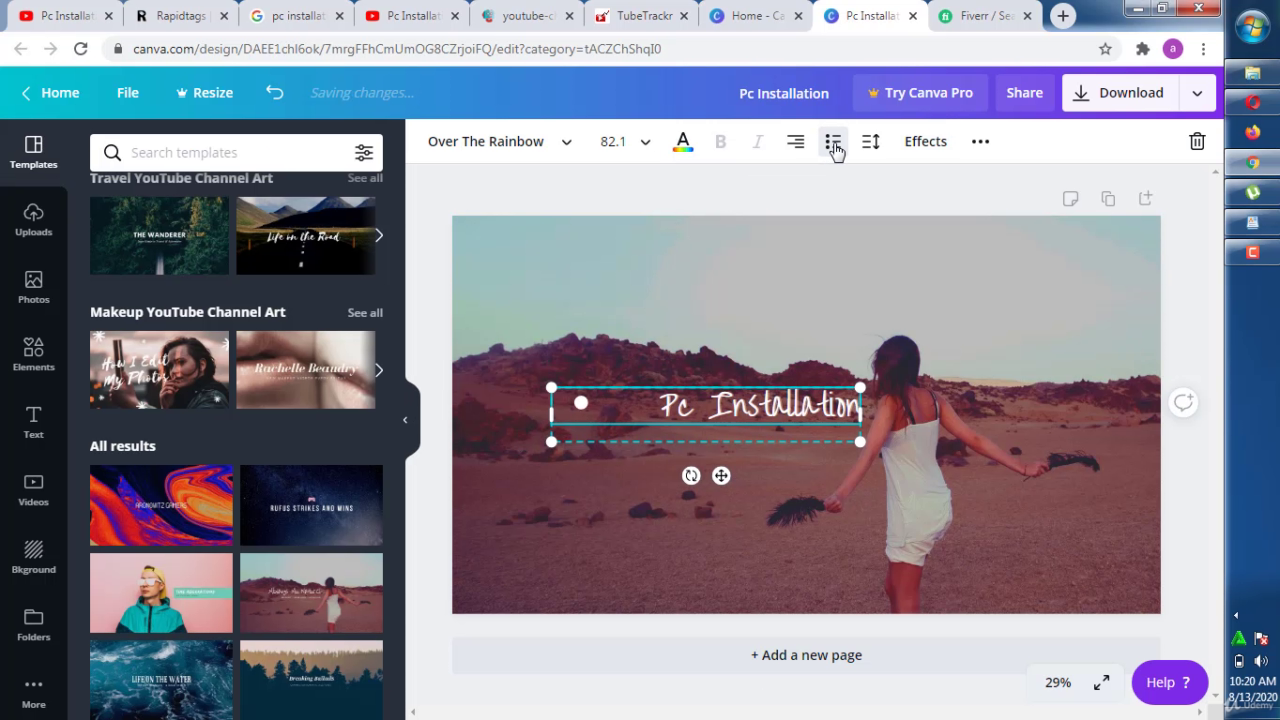Click Add a new page

point(806,655)
